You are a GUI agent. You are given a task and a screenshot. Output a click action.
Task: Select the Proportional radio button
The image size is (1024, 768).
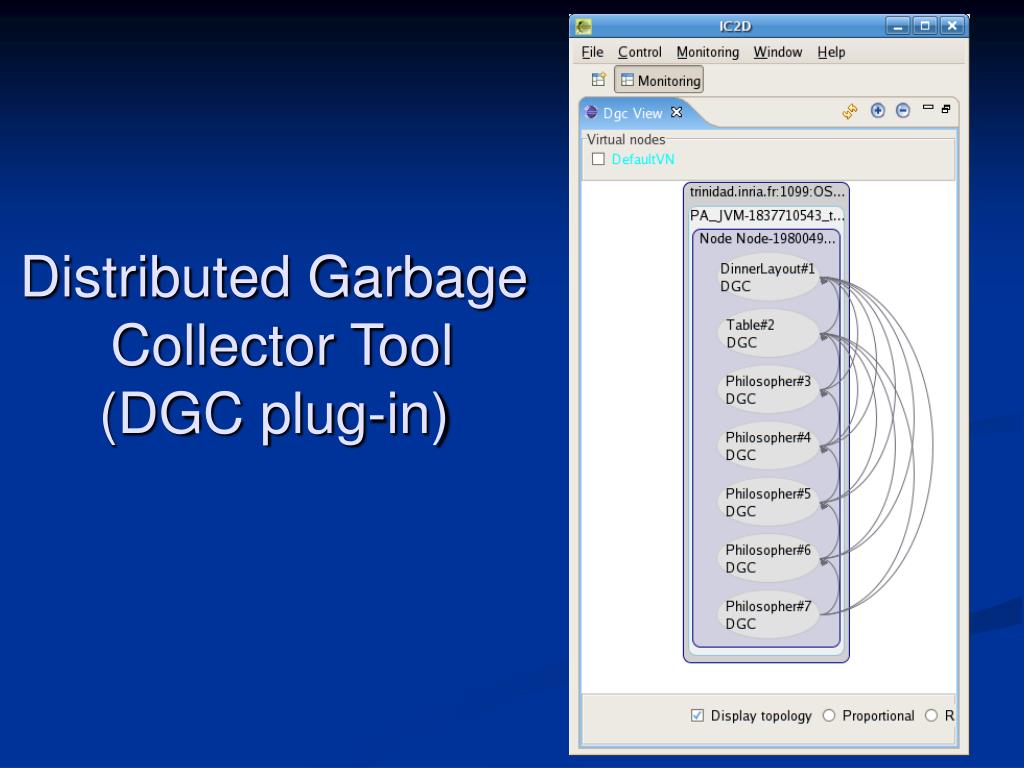[829, 715]
